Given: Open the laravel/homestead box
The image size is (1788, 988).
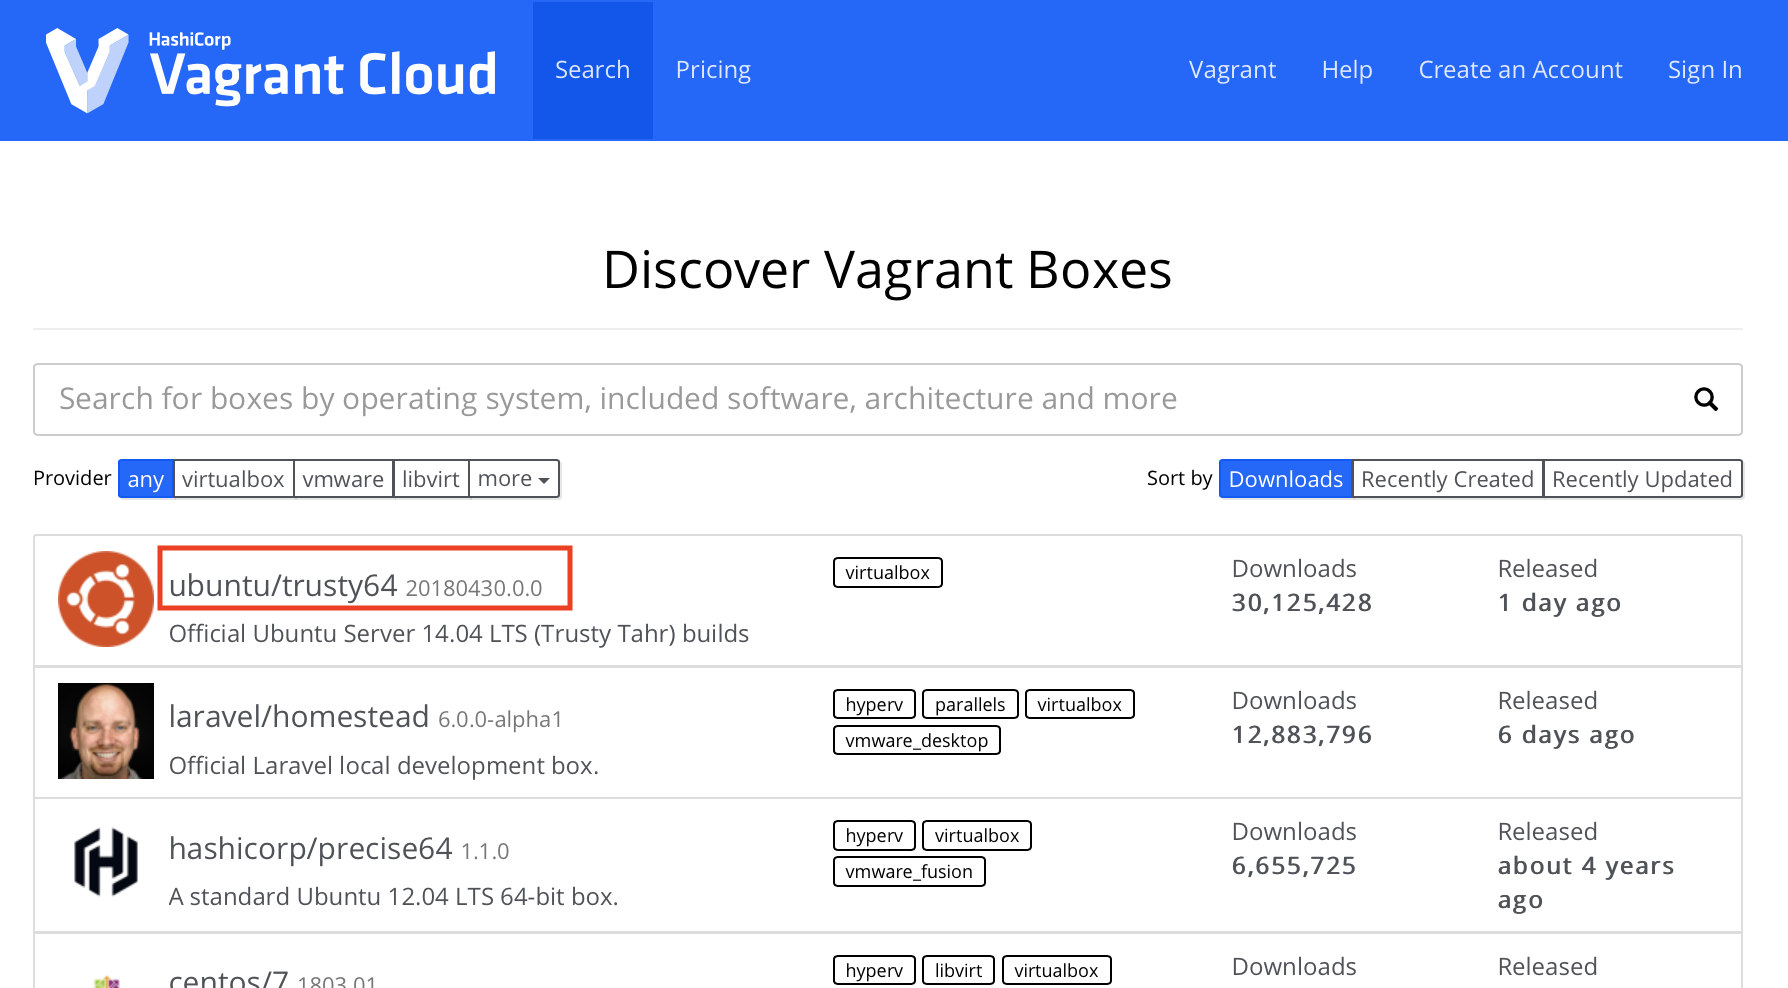Looking at the screenshot, I should (299, 717).
